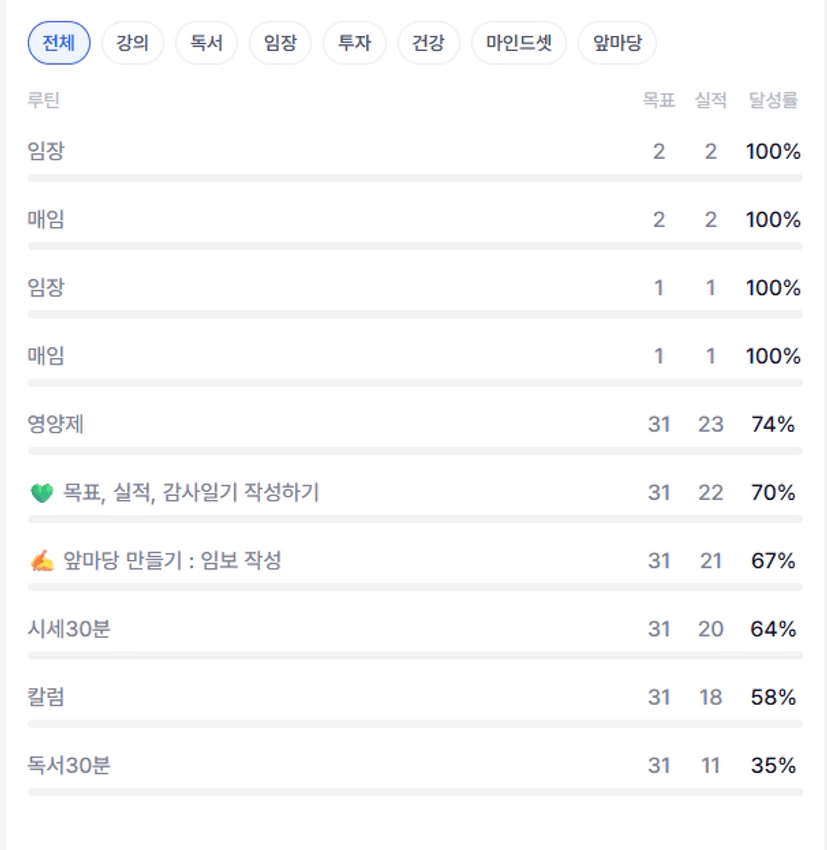
Task: Select the 전체 filter tab
Action: coord(59,43)
